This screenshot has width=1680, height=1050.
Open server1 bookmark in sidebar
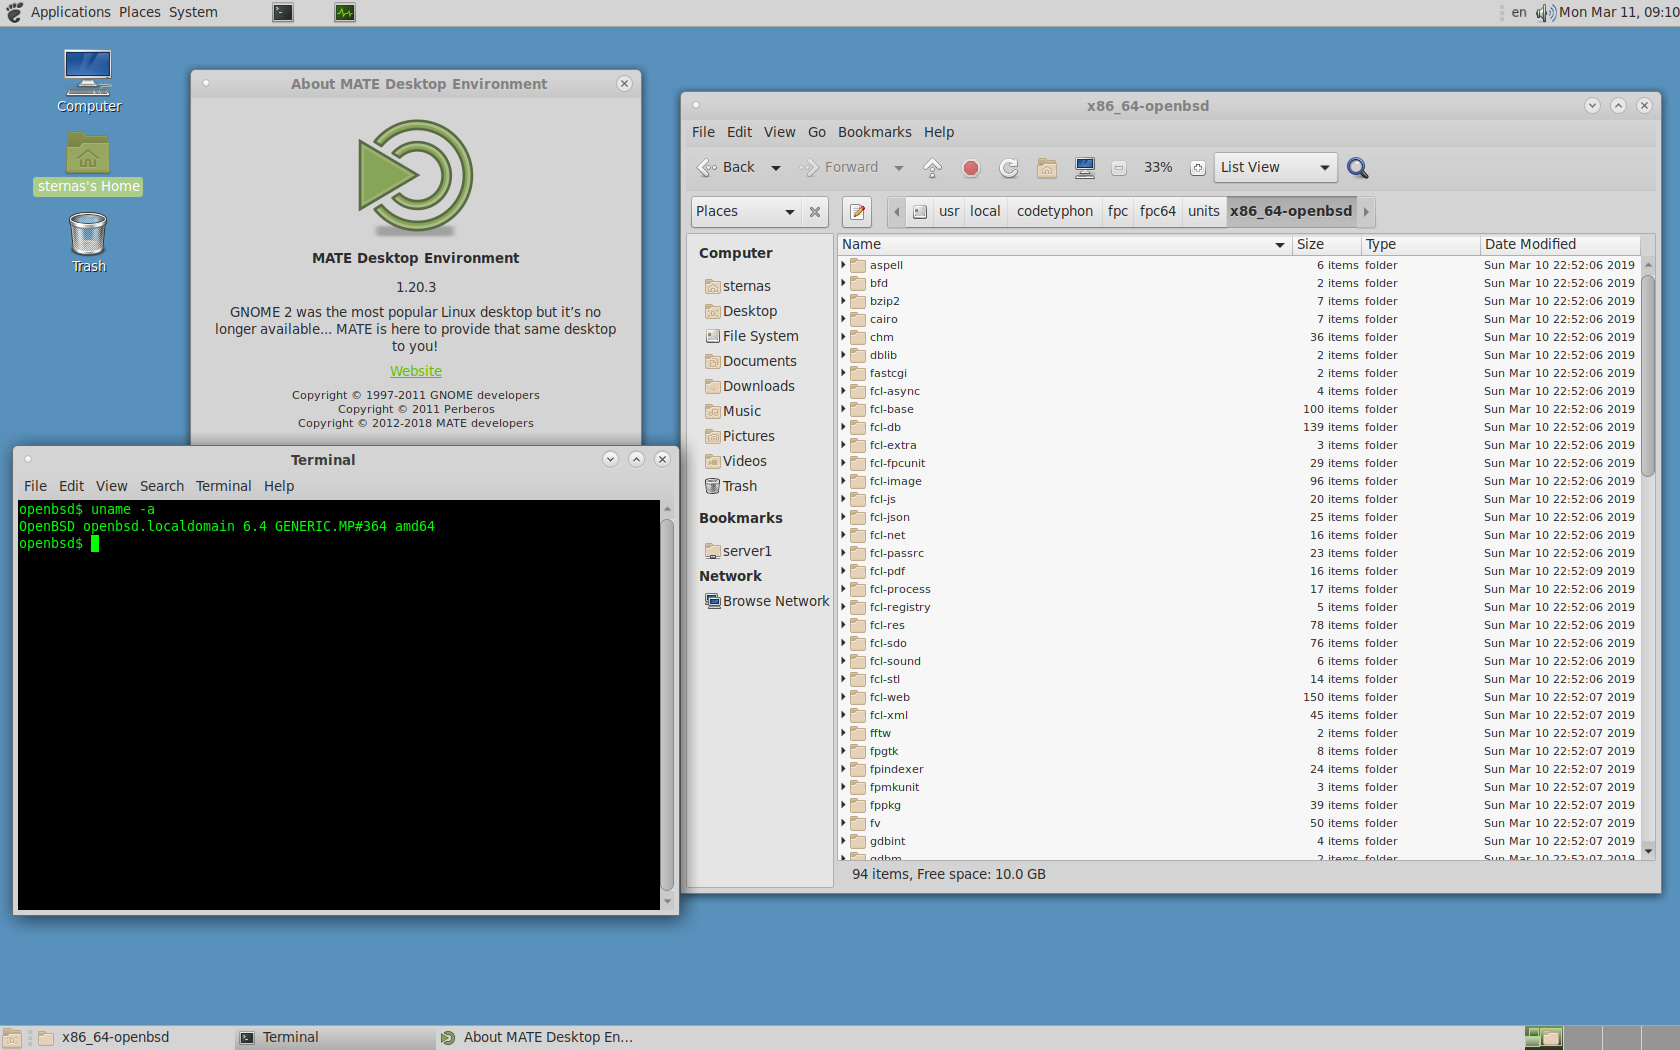point(738,551)
